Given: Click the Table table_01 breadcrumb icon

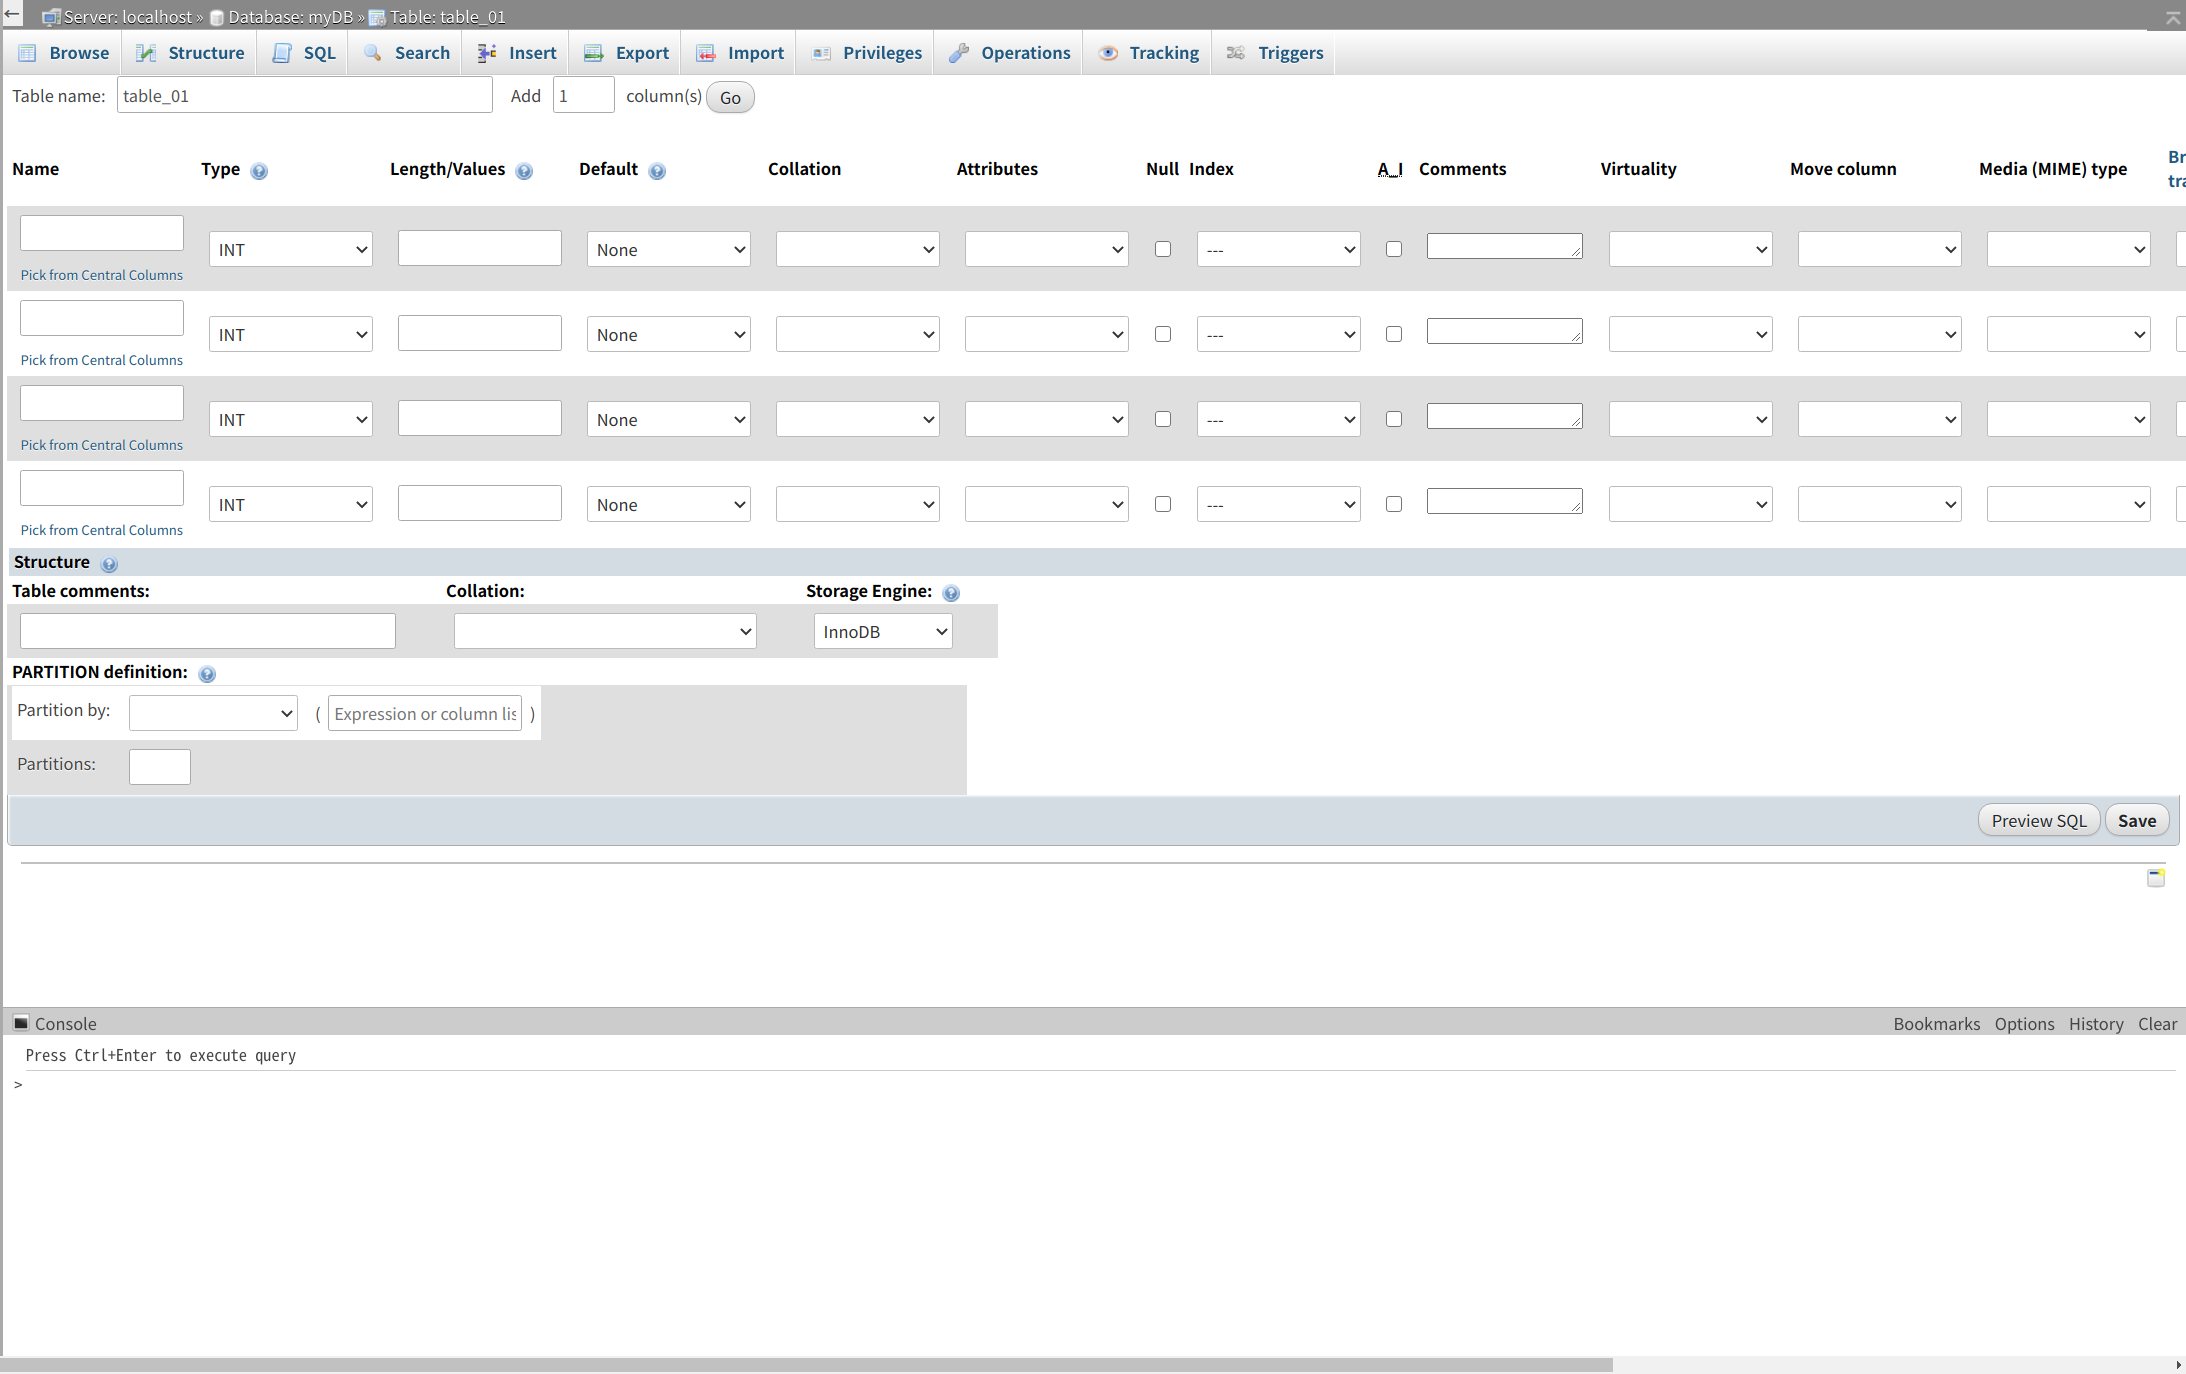Looking at the screenshot, I should [x=377, y=18].
